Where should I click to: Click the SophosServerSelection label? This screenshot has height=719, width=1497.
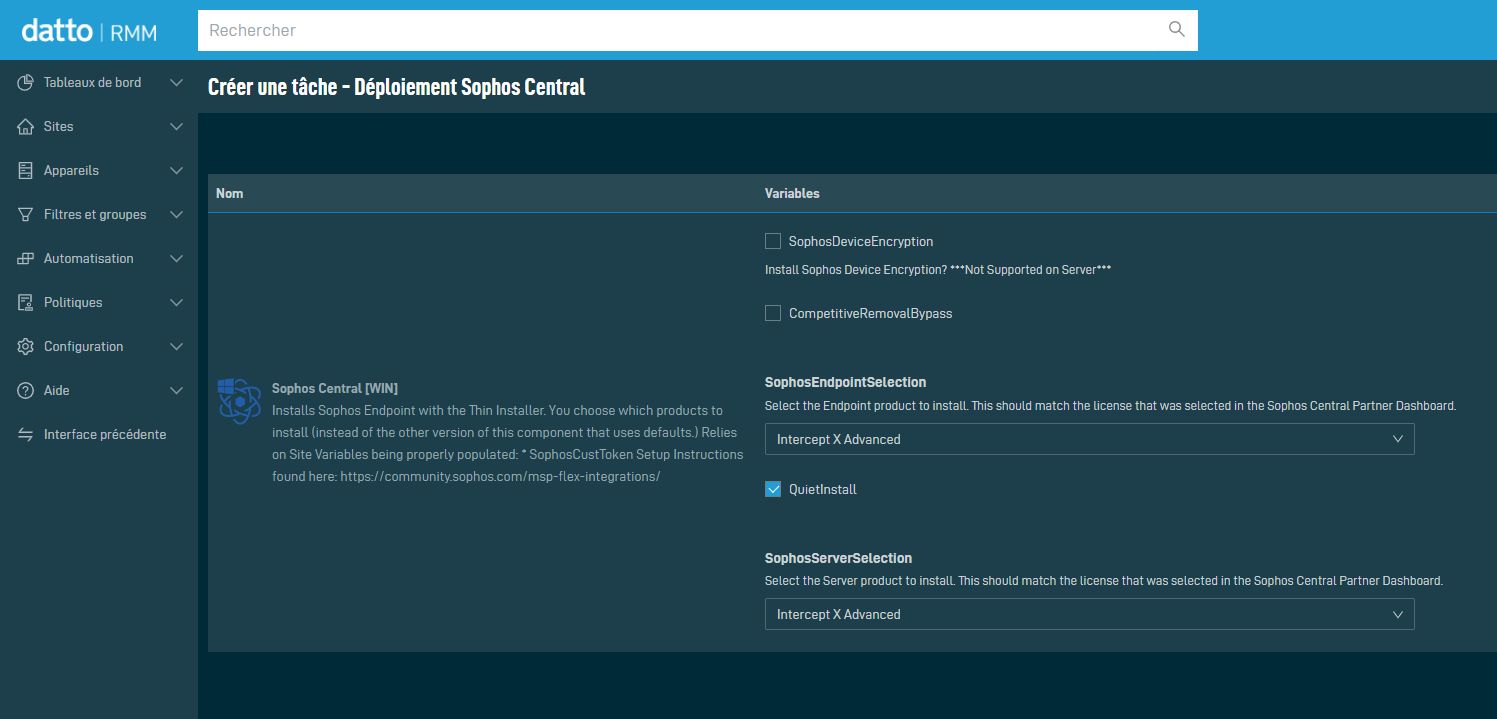(838, 558)
